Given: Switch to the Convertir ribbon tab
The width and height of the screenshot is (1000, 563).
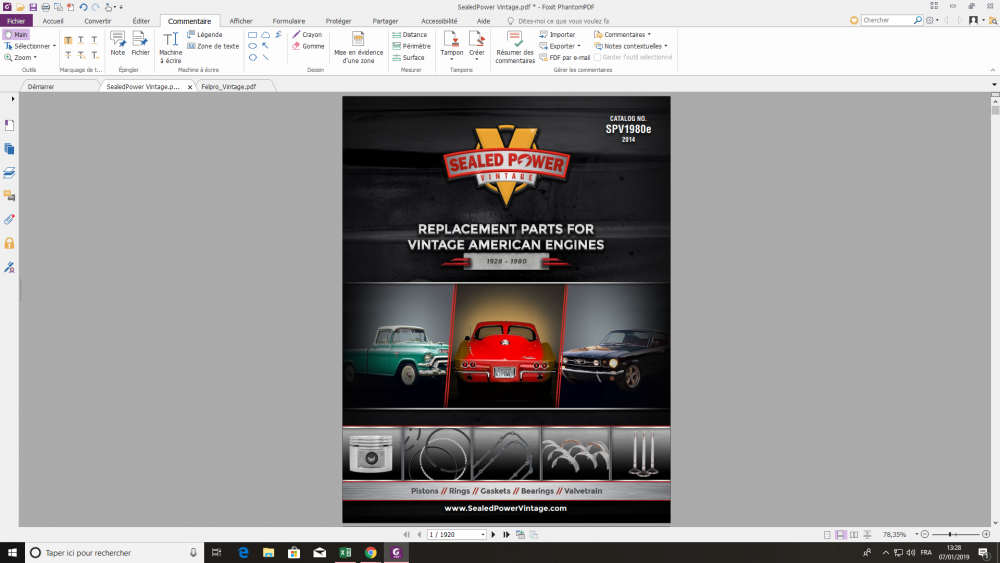Looking at the screenshot, I should [x=98, y=21].
